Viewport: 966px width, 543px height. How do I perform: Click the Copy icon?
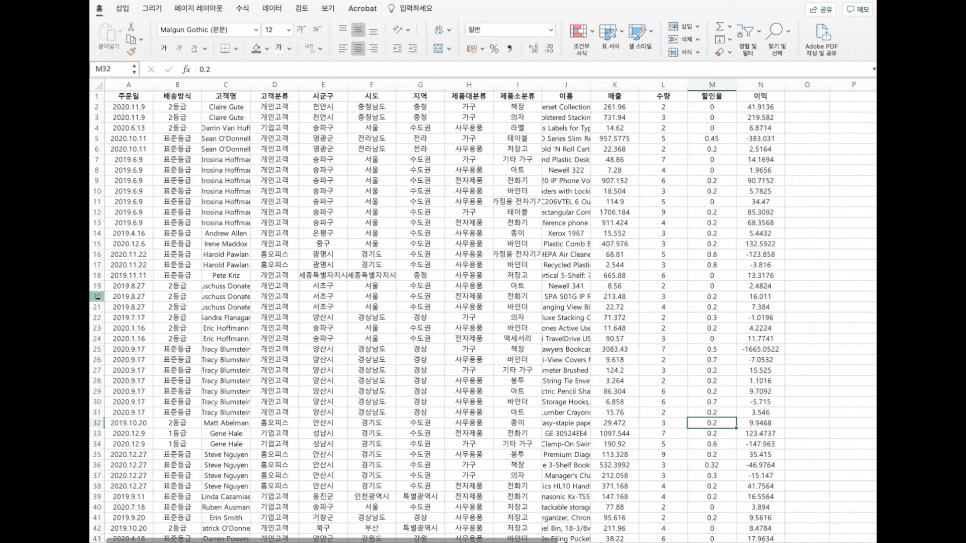tap(131, 39)
